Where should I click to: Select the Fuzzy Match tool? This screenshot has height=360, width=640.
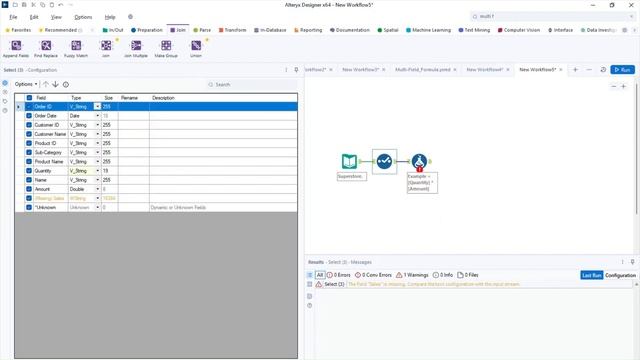[76, 49]
